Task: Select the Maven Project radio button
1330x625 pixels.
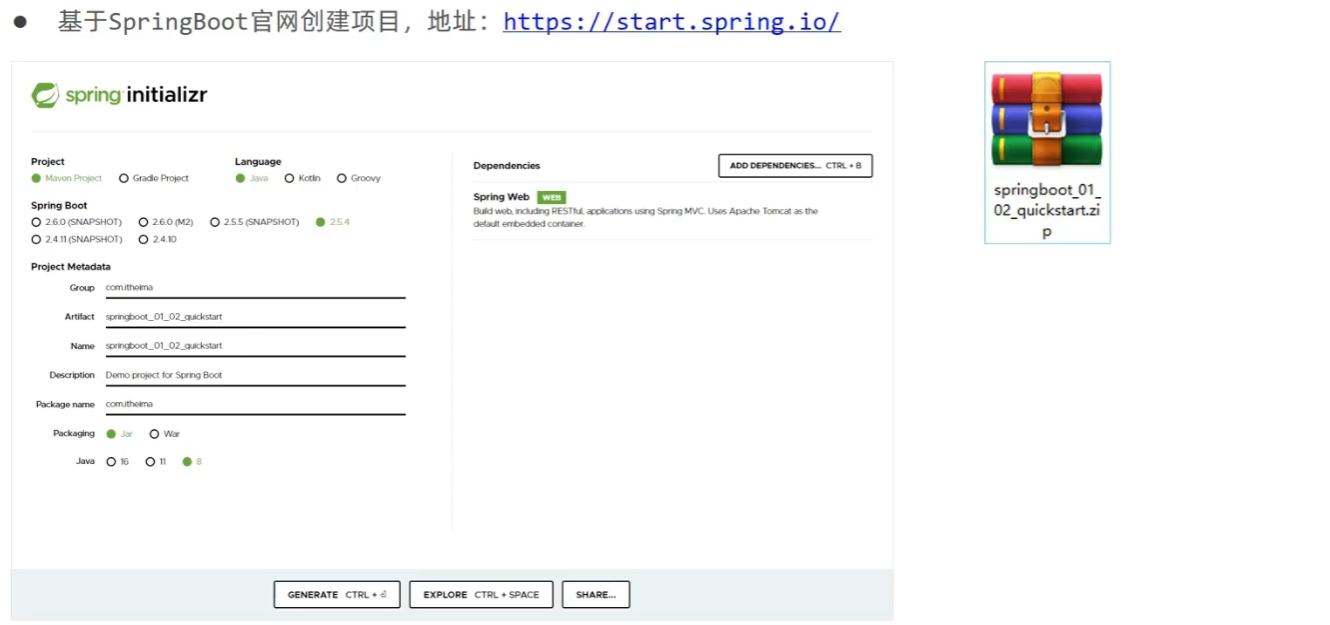Action: point(36,178)
